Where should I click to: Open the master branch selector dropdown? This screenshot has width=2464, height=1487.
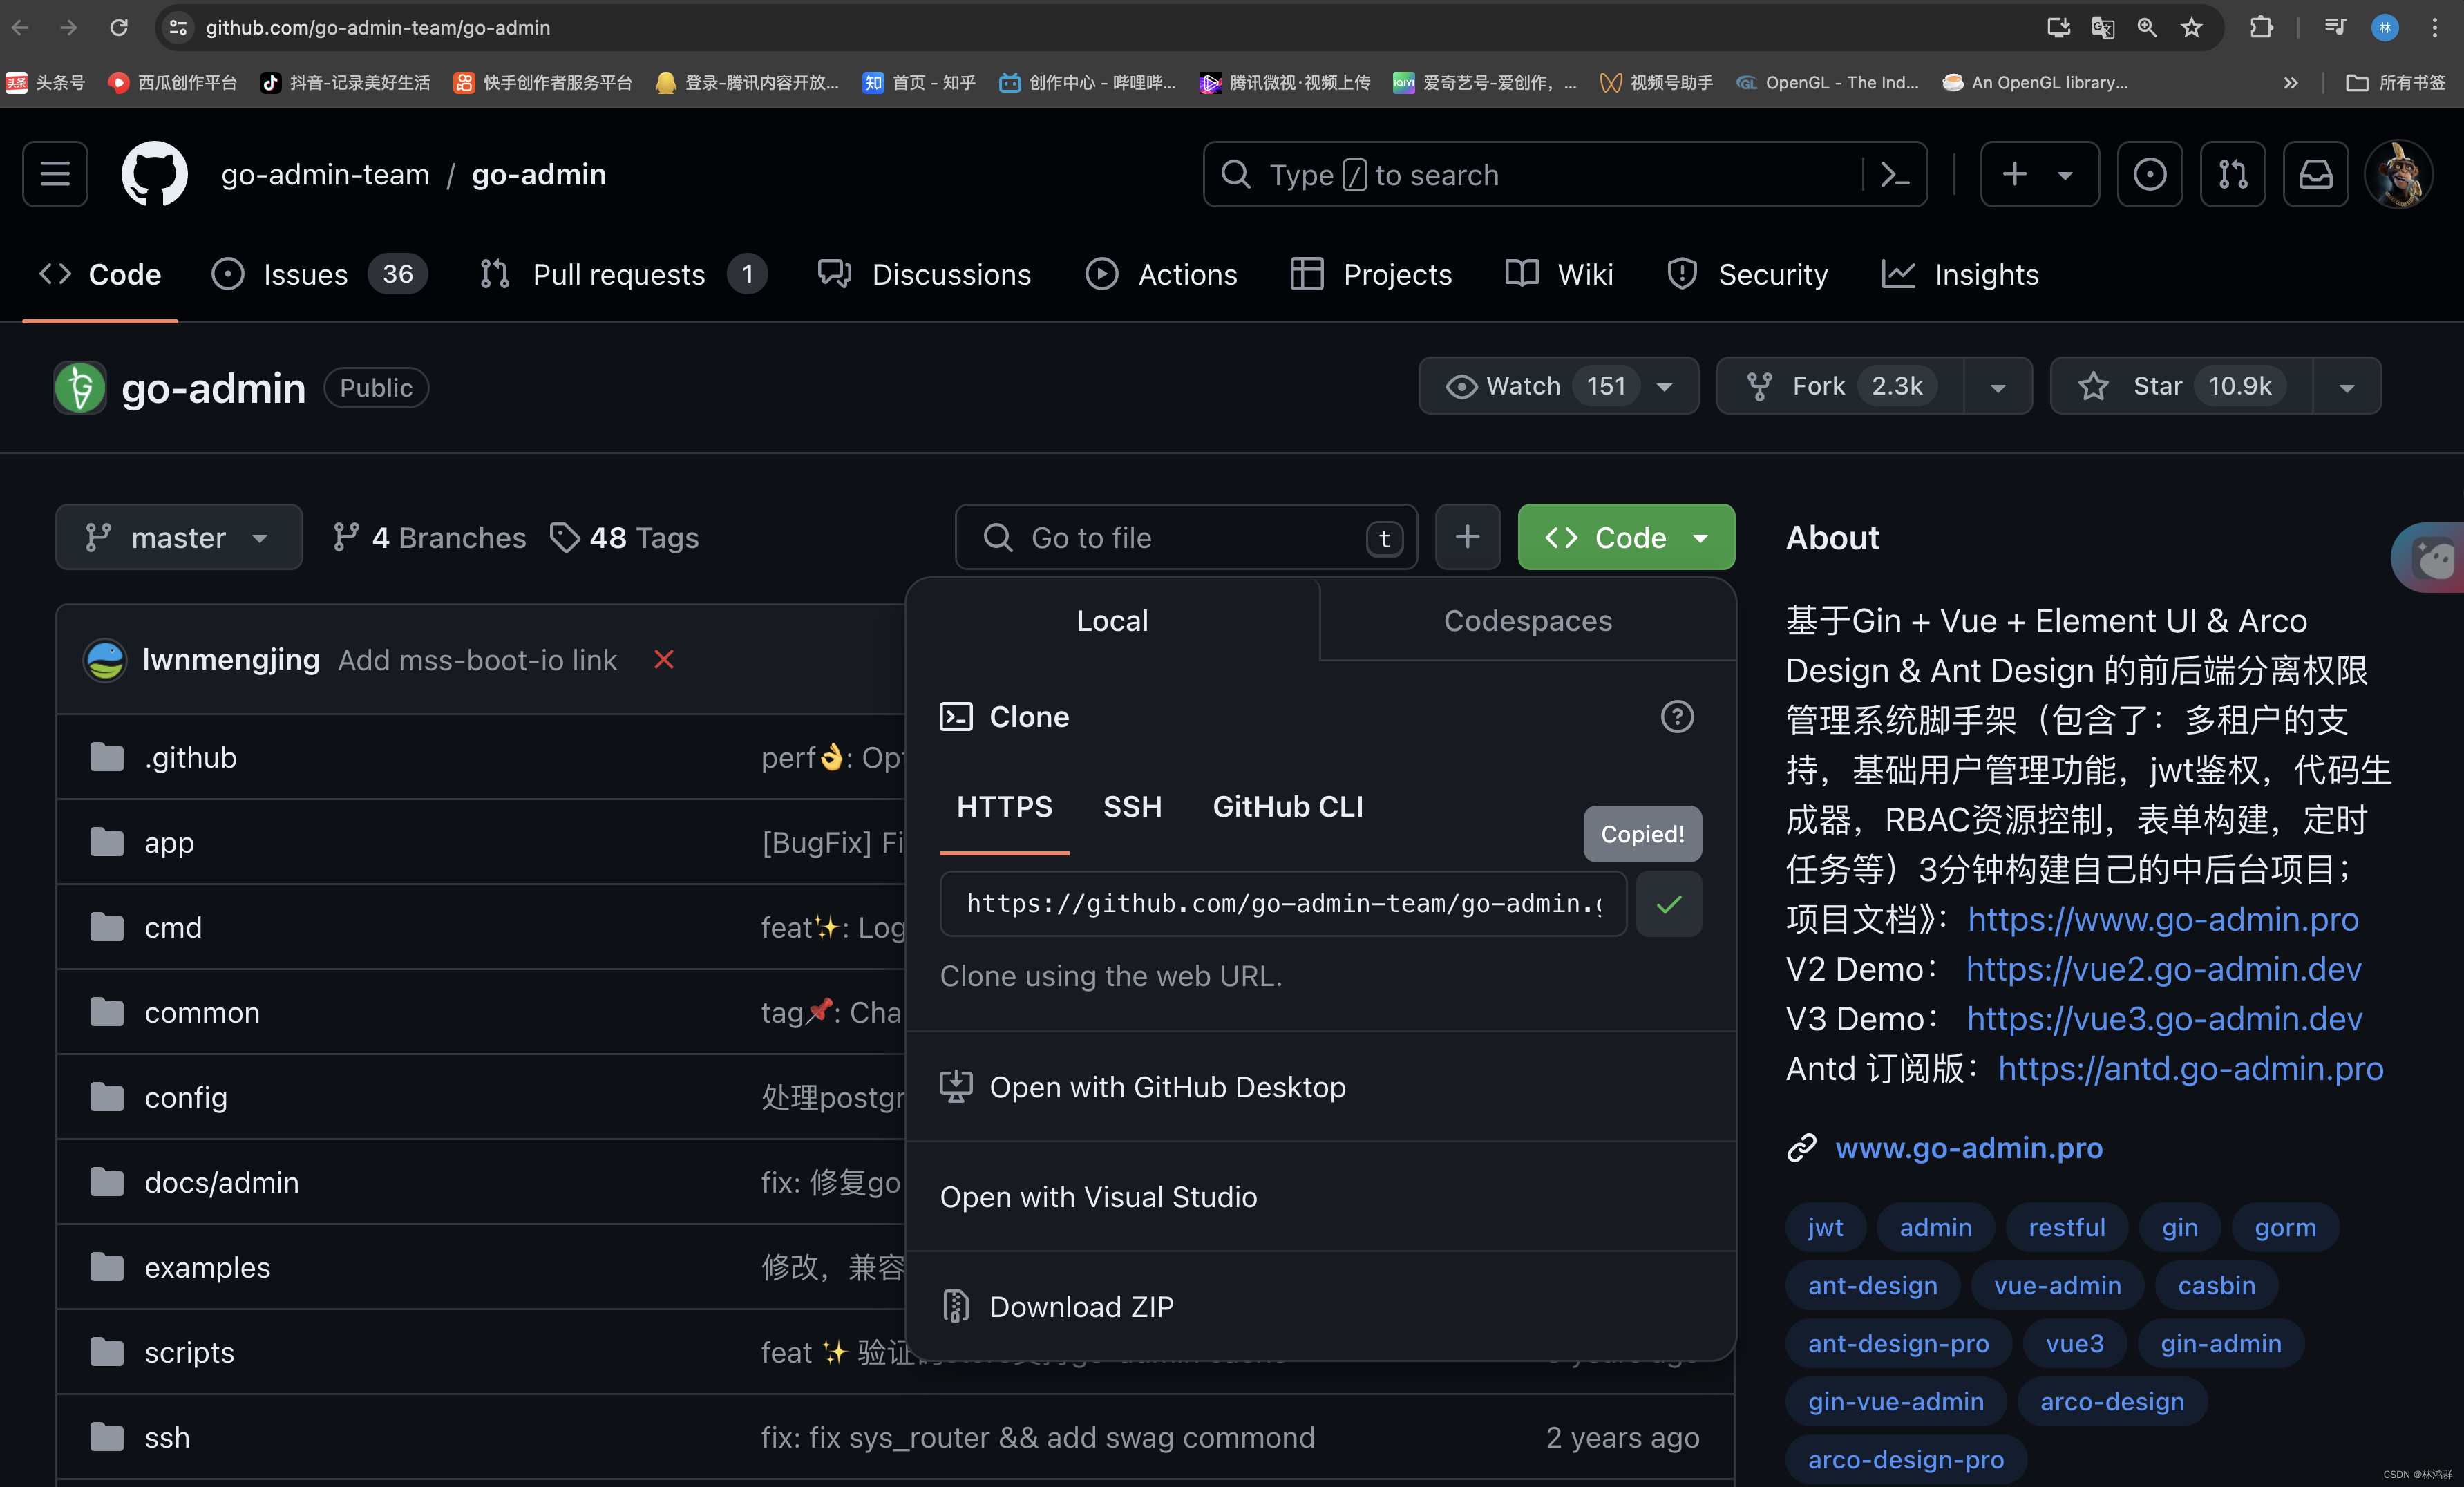(x=179, y=537)
